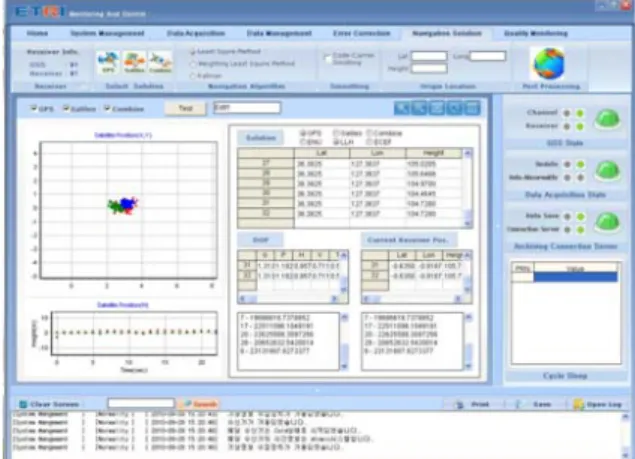Click the middle blue chart toolbar icon

pos(437,108)
